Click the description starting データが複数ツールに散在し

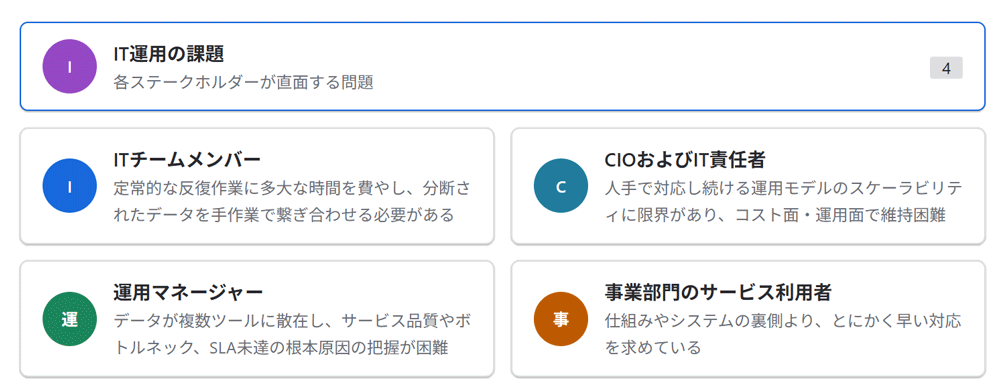coord(293,334)
